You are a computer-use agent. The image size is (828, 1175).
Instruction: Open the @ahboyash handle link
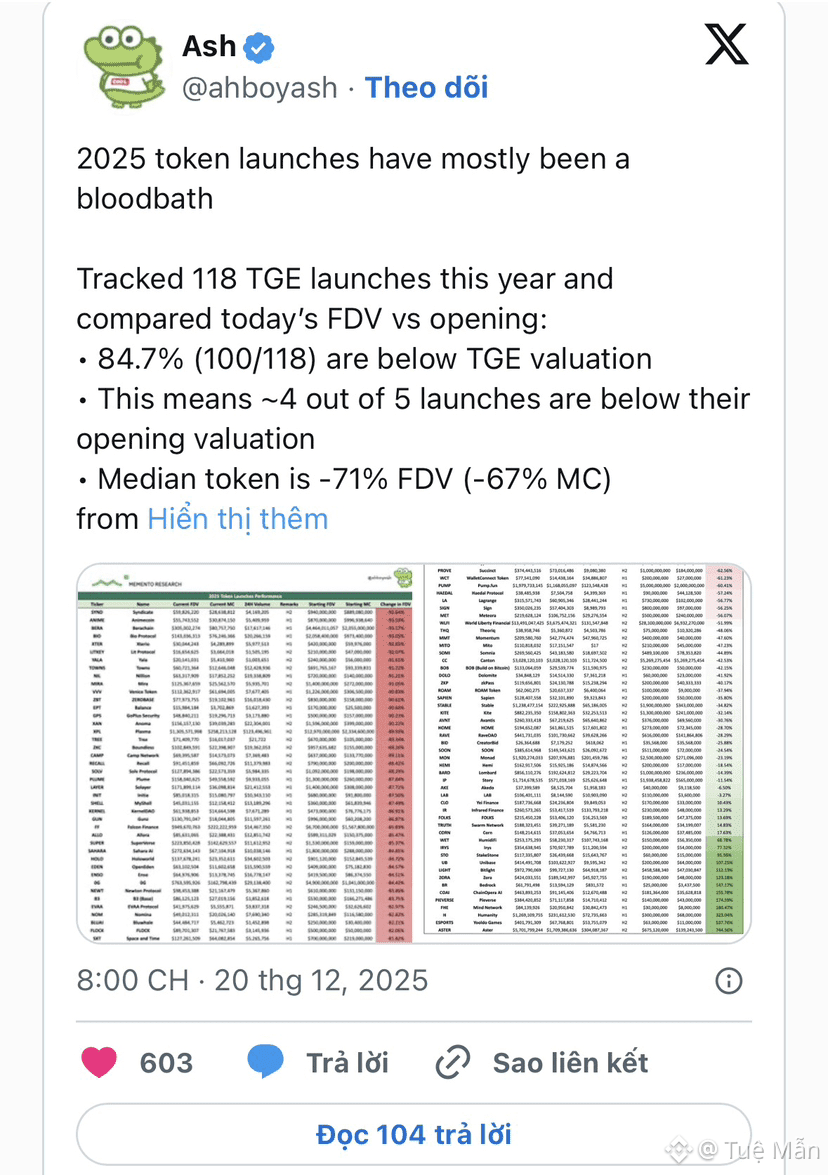[x=259, y=87]
